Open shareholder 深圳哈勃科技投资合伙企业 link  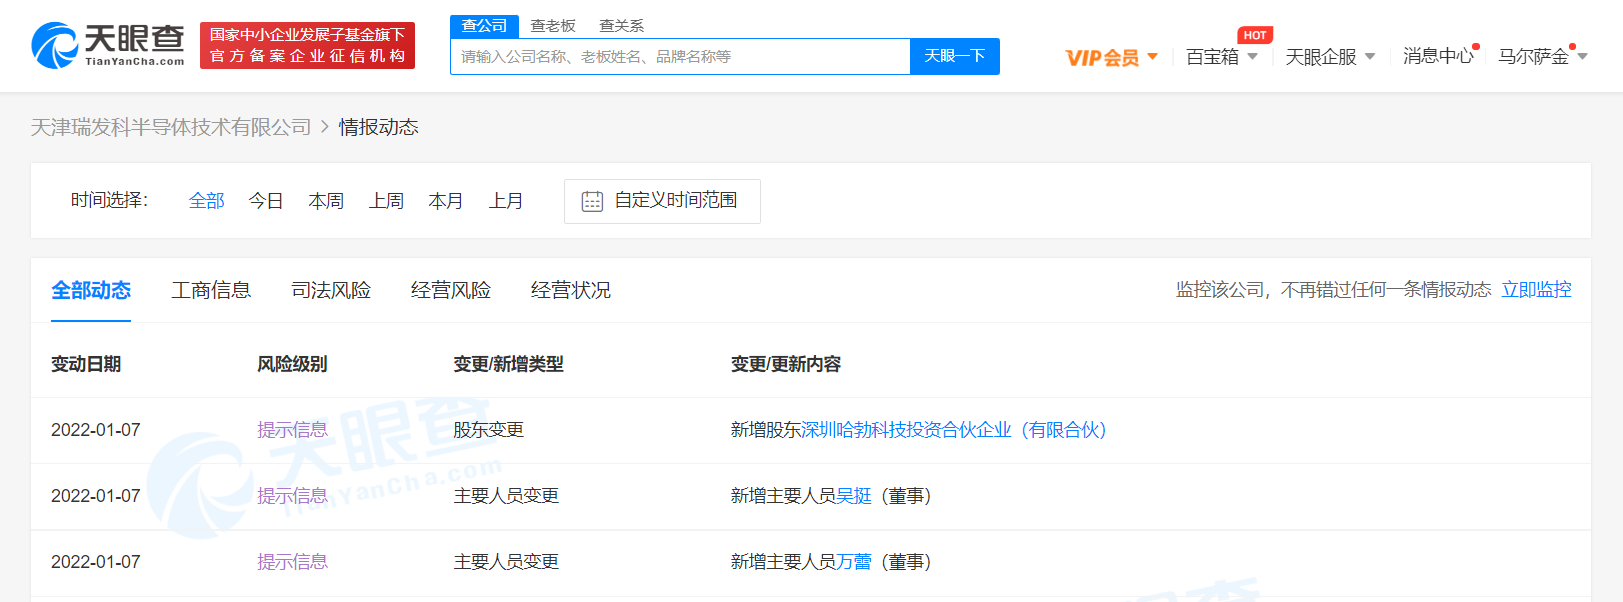coord(954,430)
